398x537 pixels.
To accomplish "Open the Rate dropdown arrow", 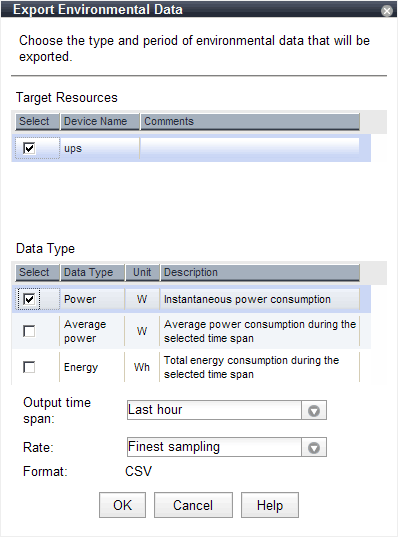I will 314,447.
